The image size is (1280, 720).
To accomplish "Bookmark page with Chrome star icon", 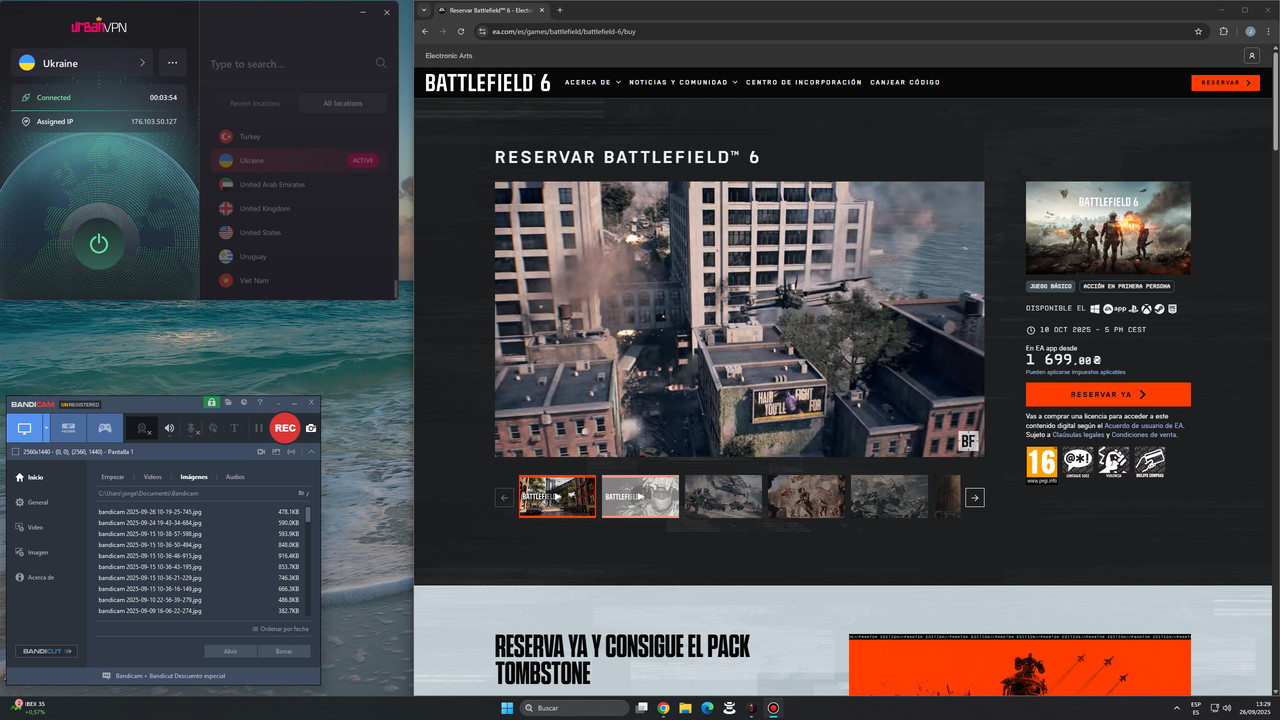I will click(x=1198, y=31).
